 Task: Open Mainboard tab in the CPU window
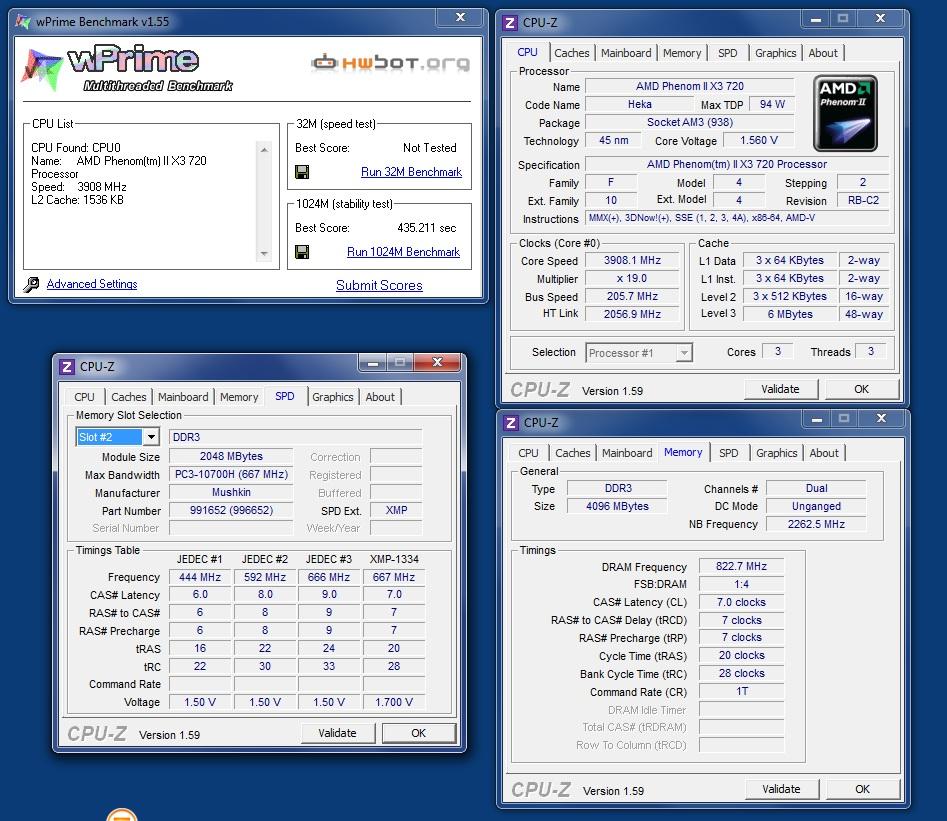tap(626, 53)
